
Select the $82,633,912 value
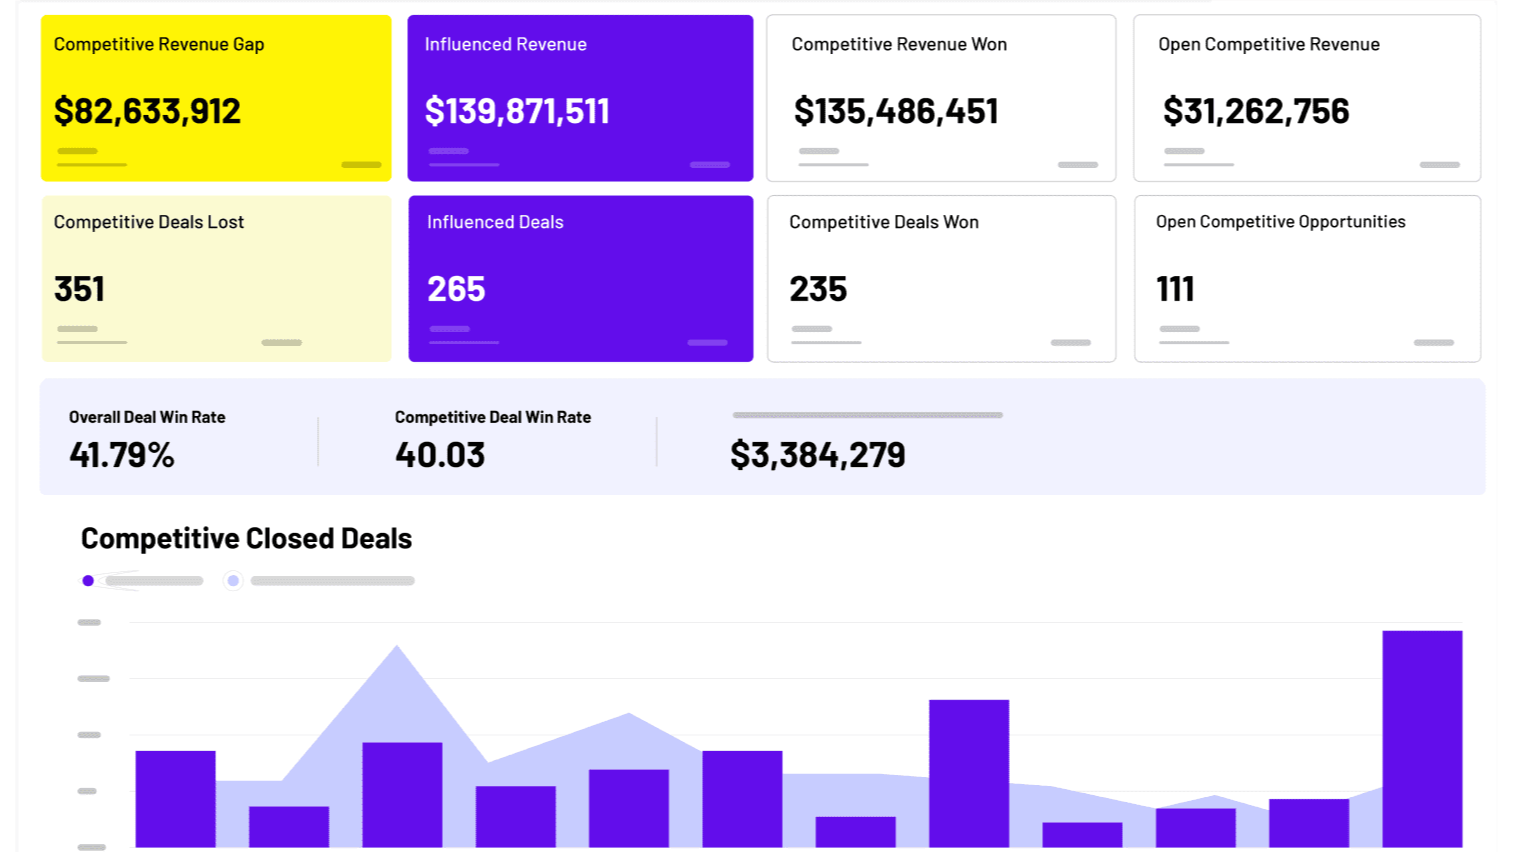[147, 111]
